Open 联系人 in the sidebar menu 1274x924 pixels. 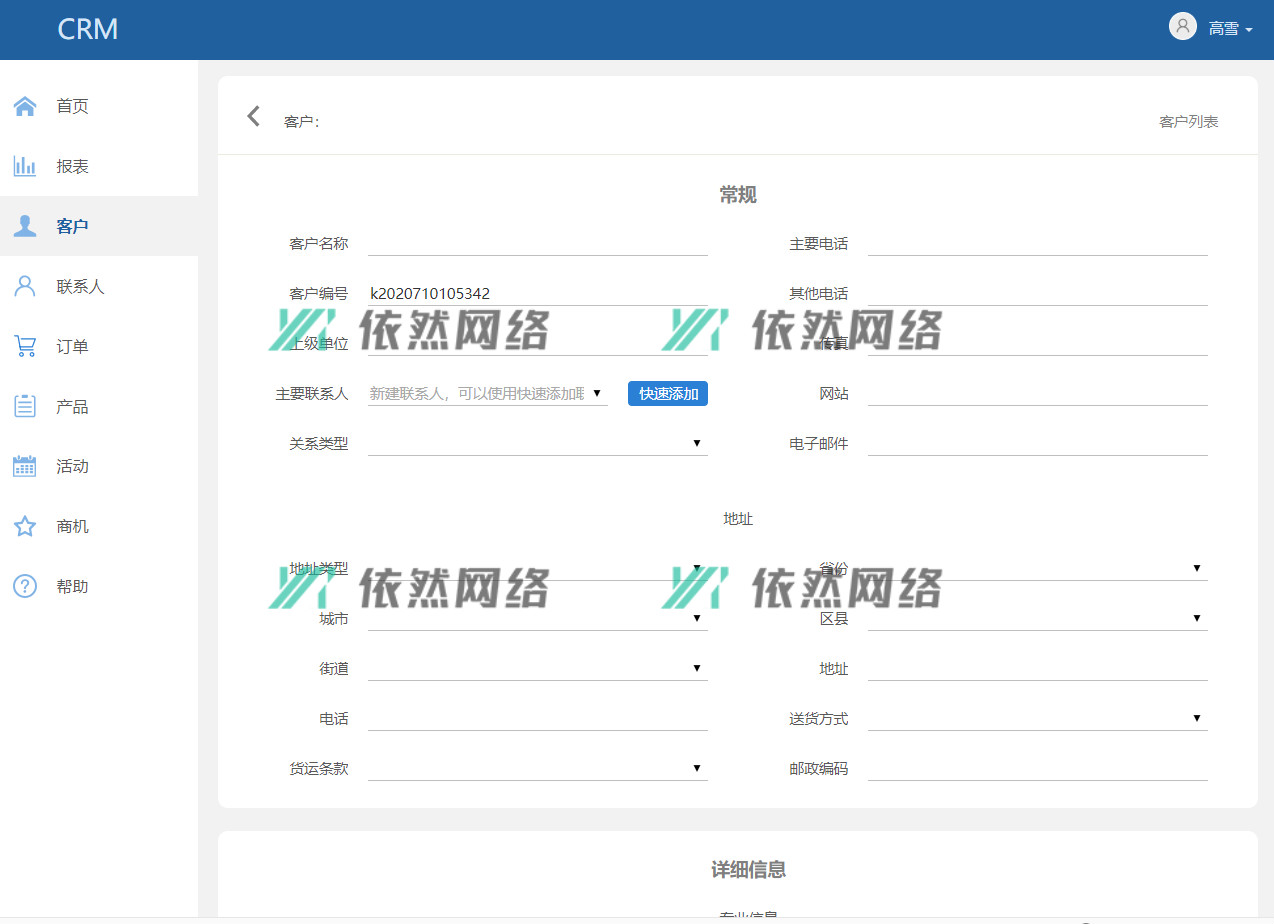click(80, 286)
